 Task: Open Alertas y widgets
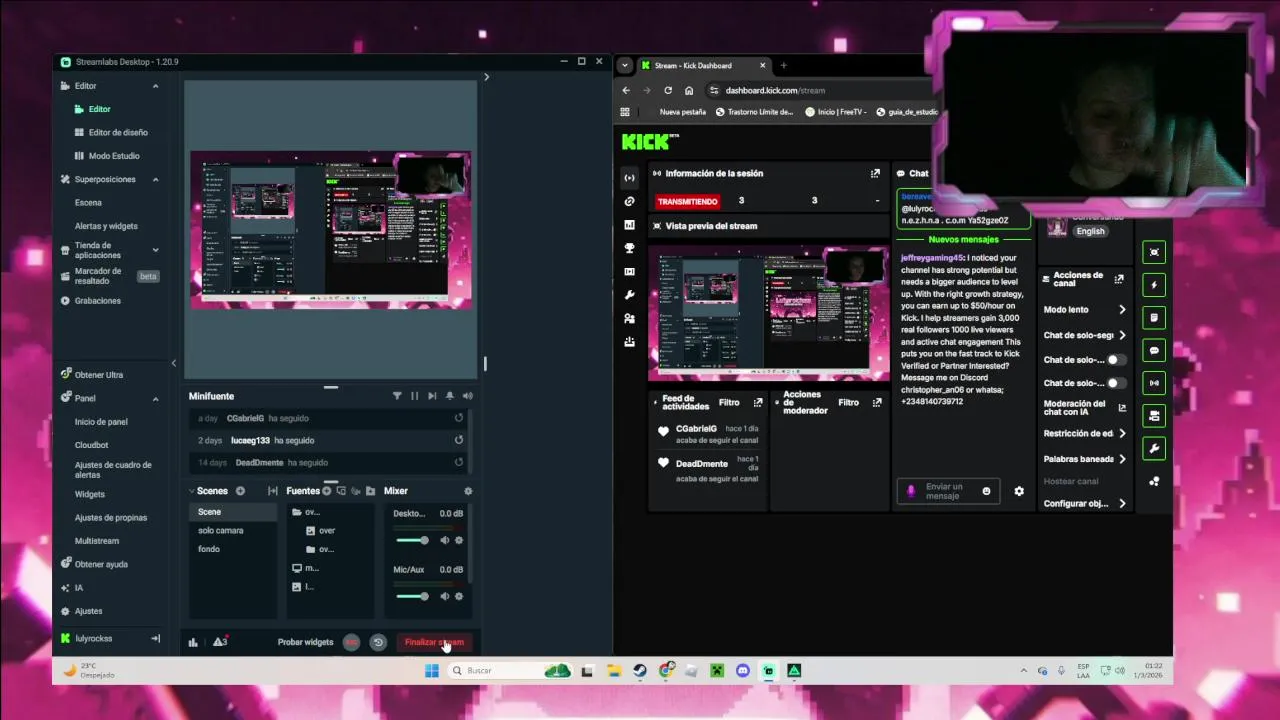point(106,226)
